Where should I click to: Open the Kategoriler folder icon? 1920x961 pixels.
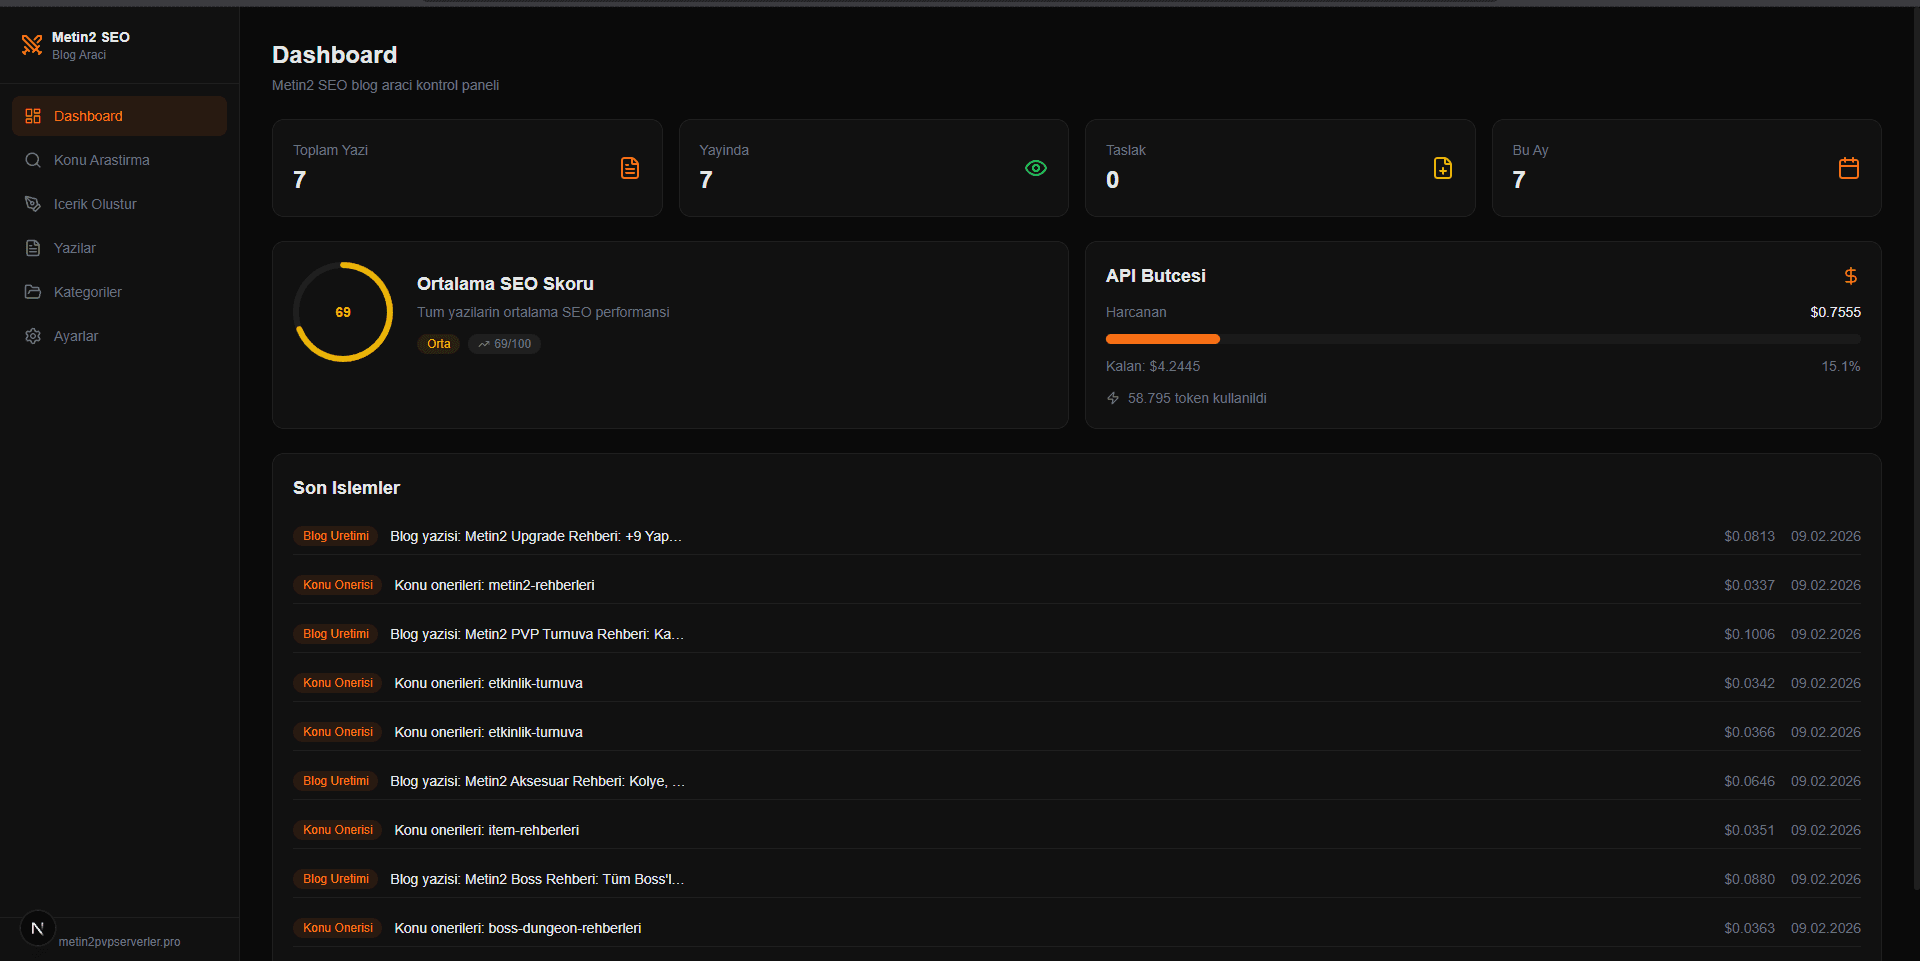click(33, 292)
